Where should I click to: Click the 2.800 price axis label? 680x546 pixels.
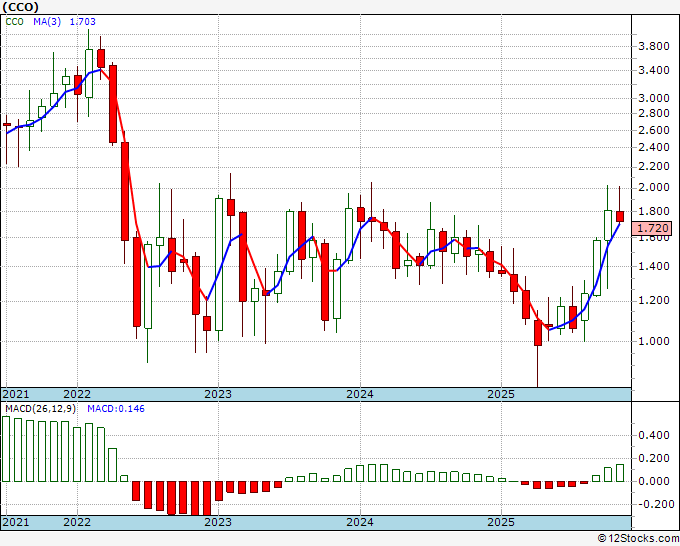coord(654,114)
